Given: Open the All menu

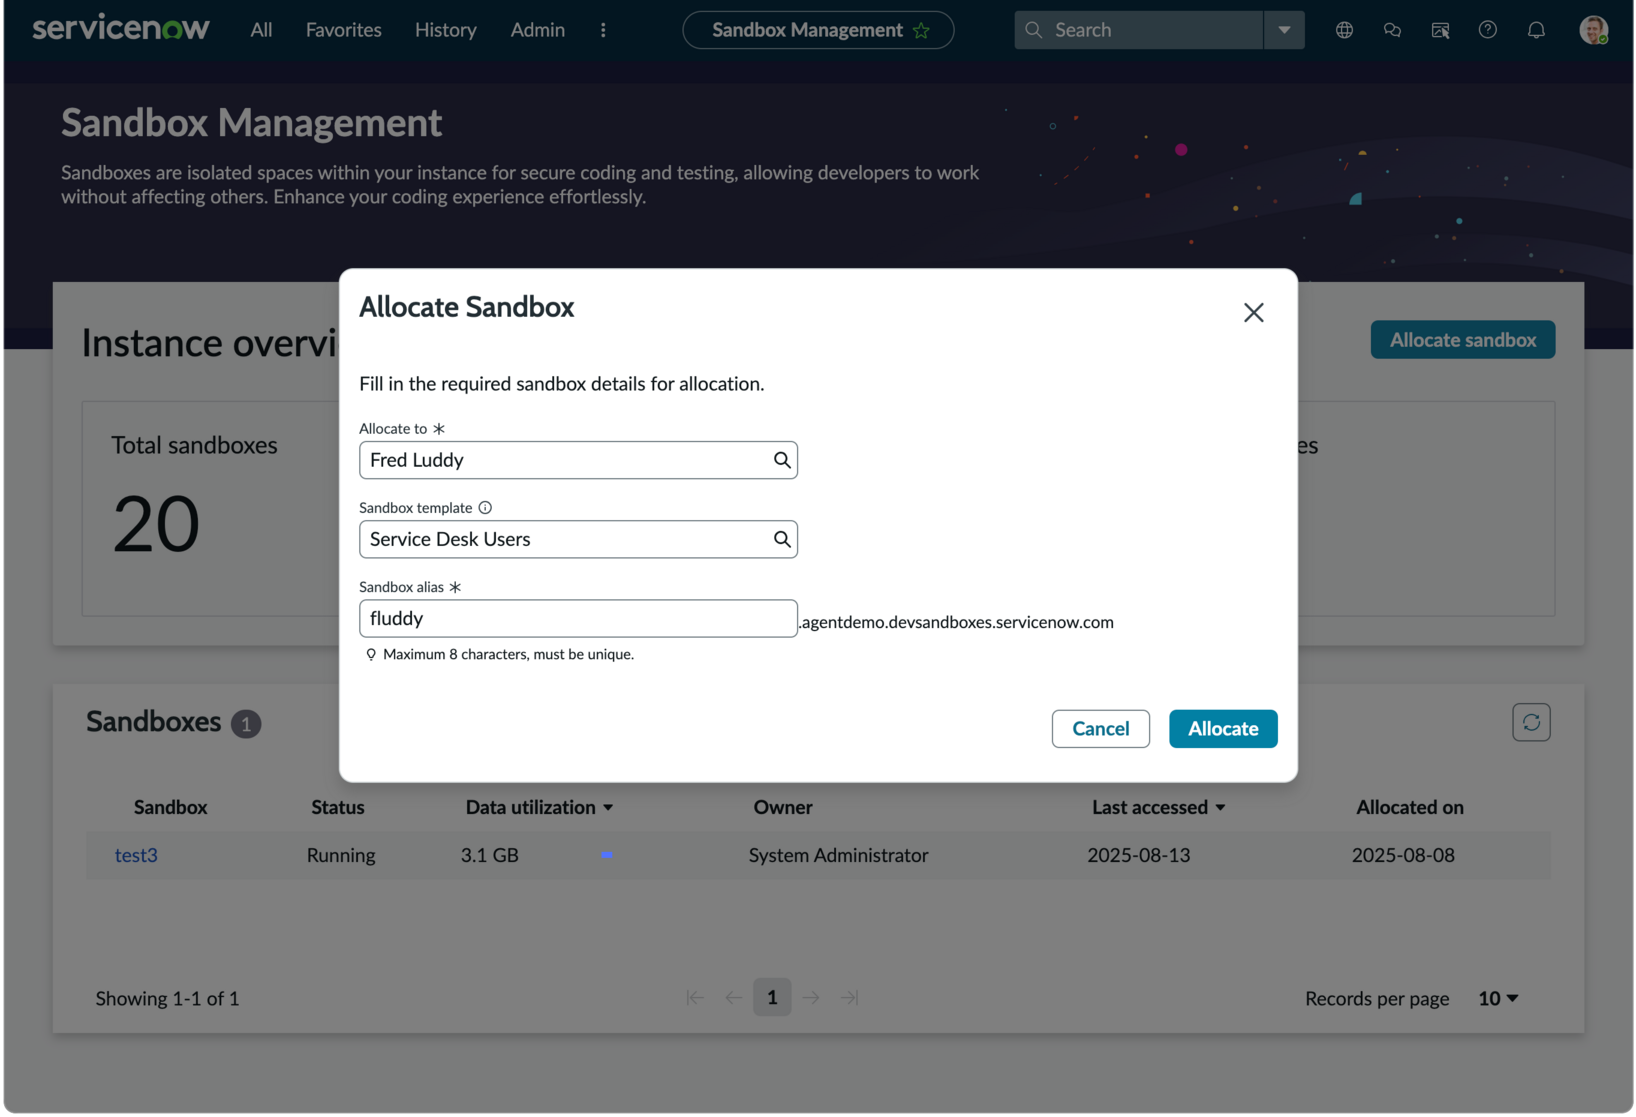Looking at the screenshot, I should click(261, 30).
